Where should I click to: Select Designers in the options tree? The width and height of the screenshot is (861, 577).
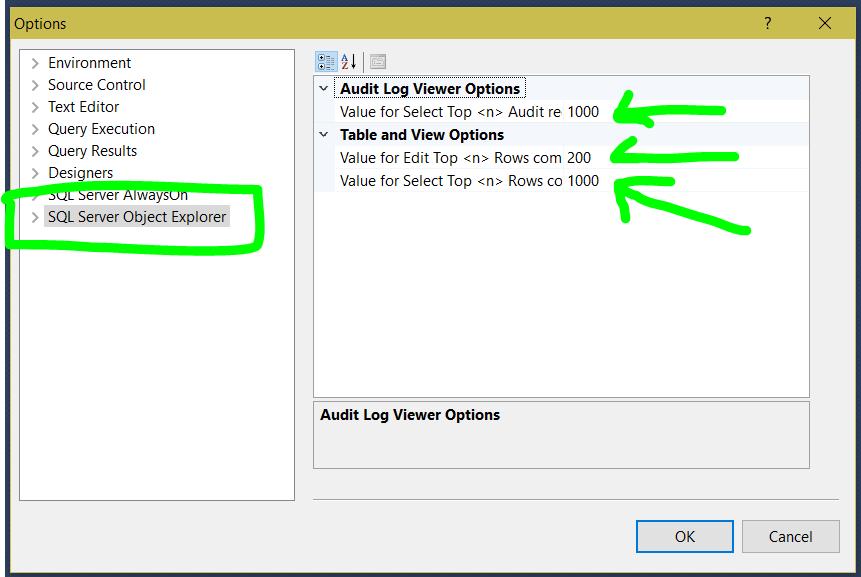[x=80, y=172]
